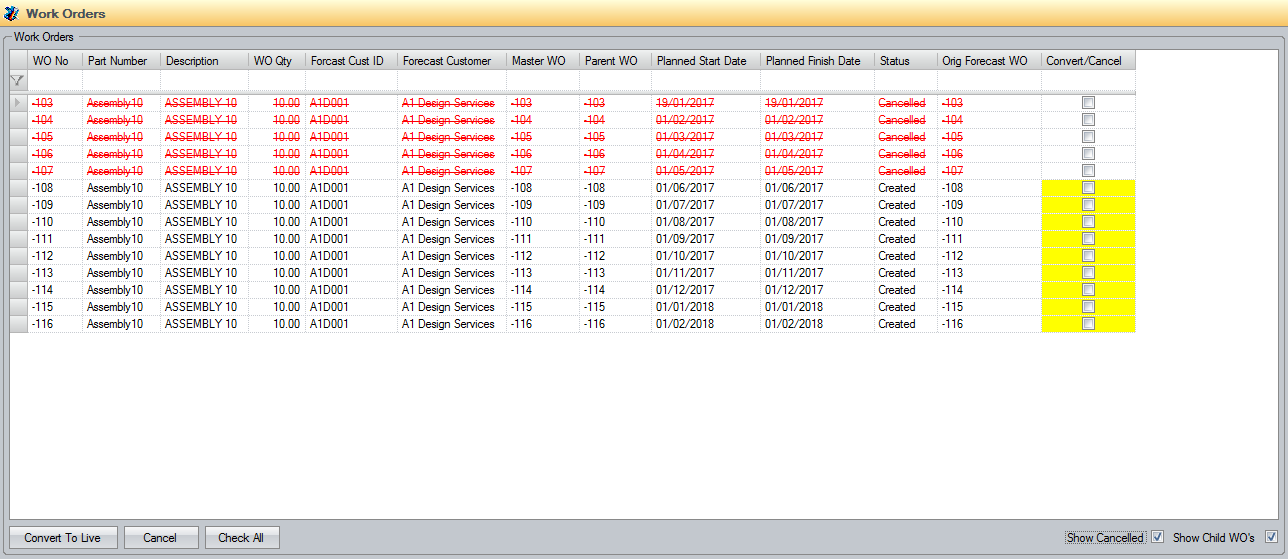Select WO No cell -111
1288x559 pixels.
55,239
